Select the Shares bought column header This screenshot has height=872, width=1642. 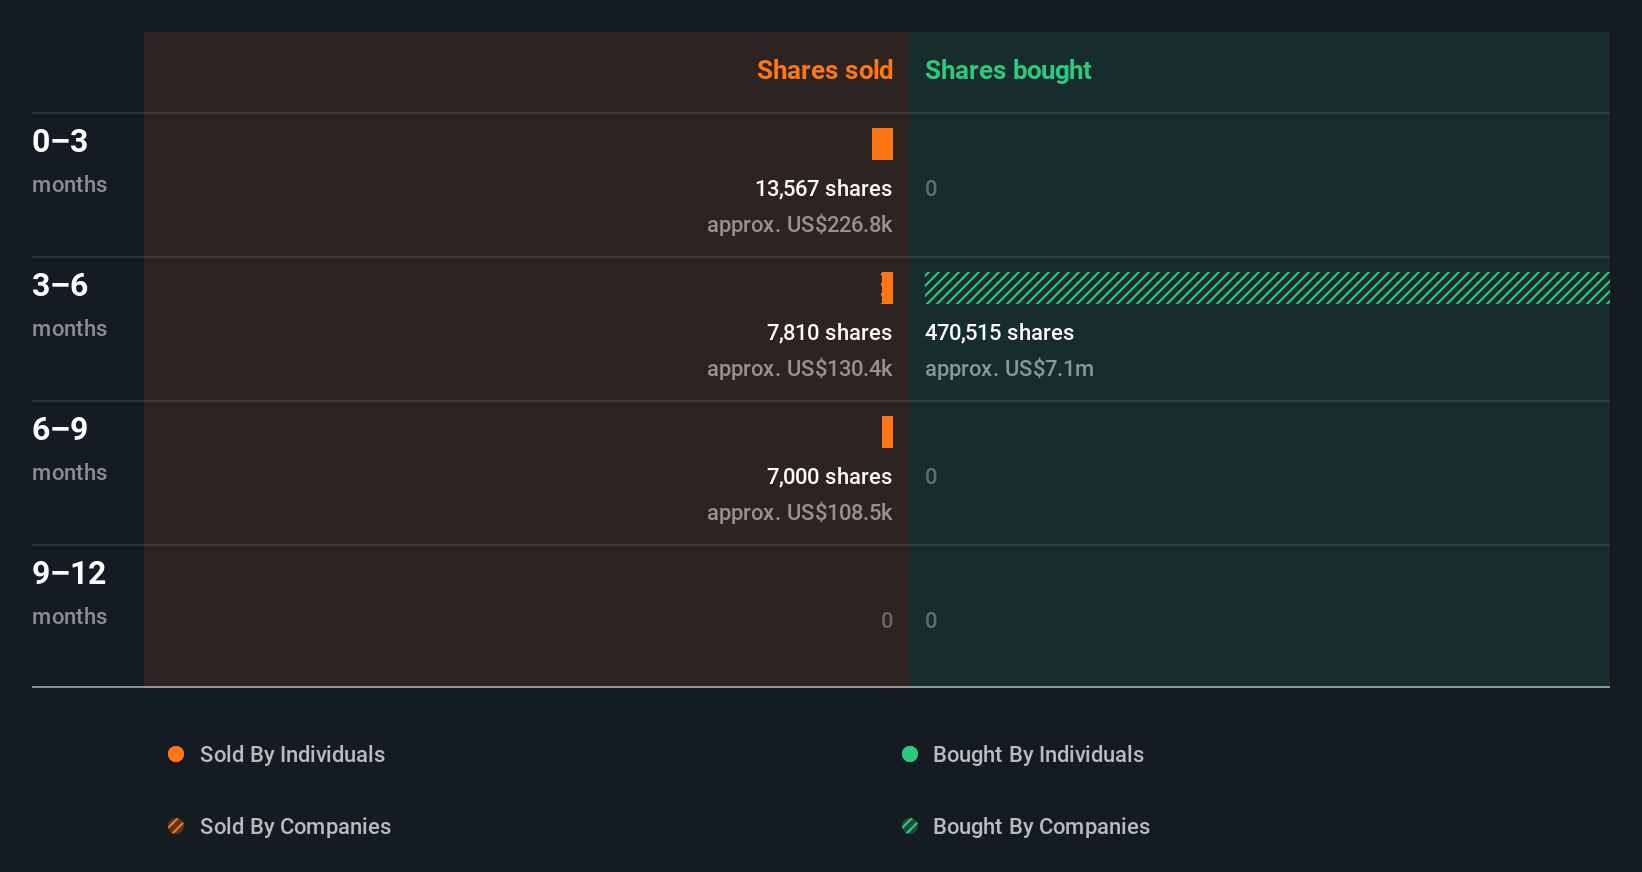1008,70
